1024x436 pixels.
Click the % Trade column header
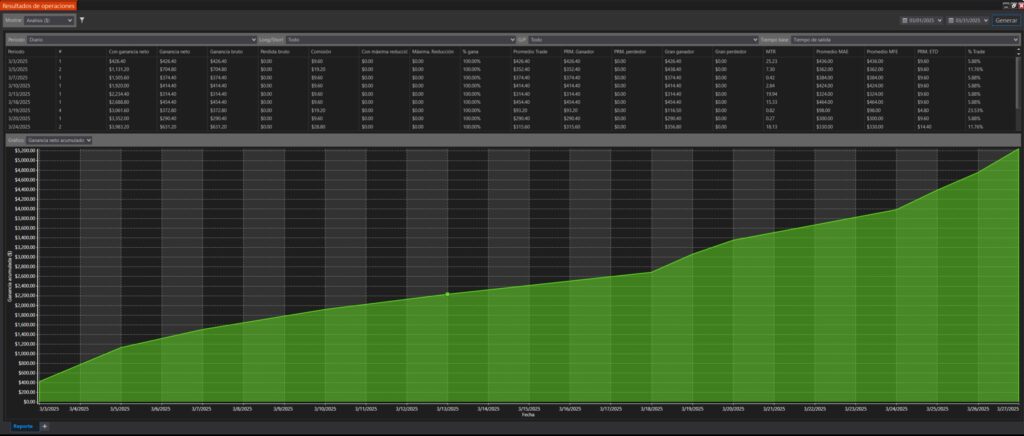coord(977,51)
